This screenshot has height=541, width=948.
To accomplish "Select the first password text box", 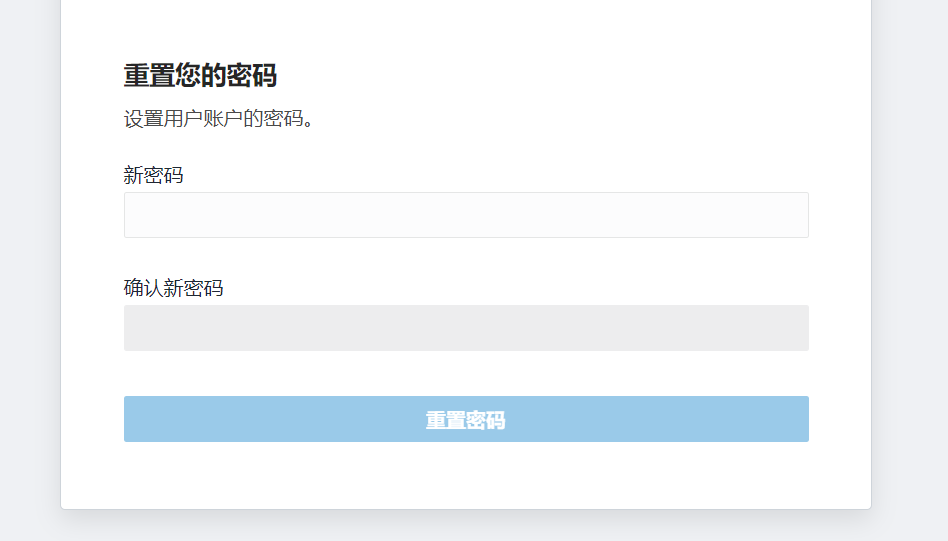I will point(466,215).
